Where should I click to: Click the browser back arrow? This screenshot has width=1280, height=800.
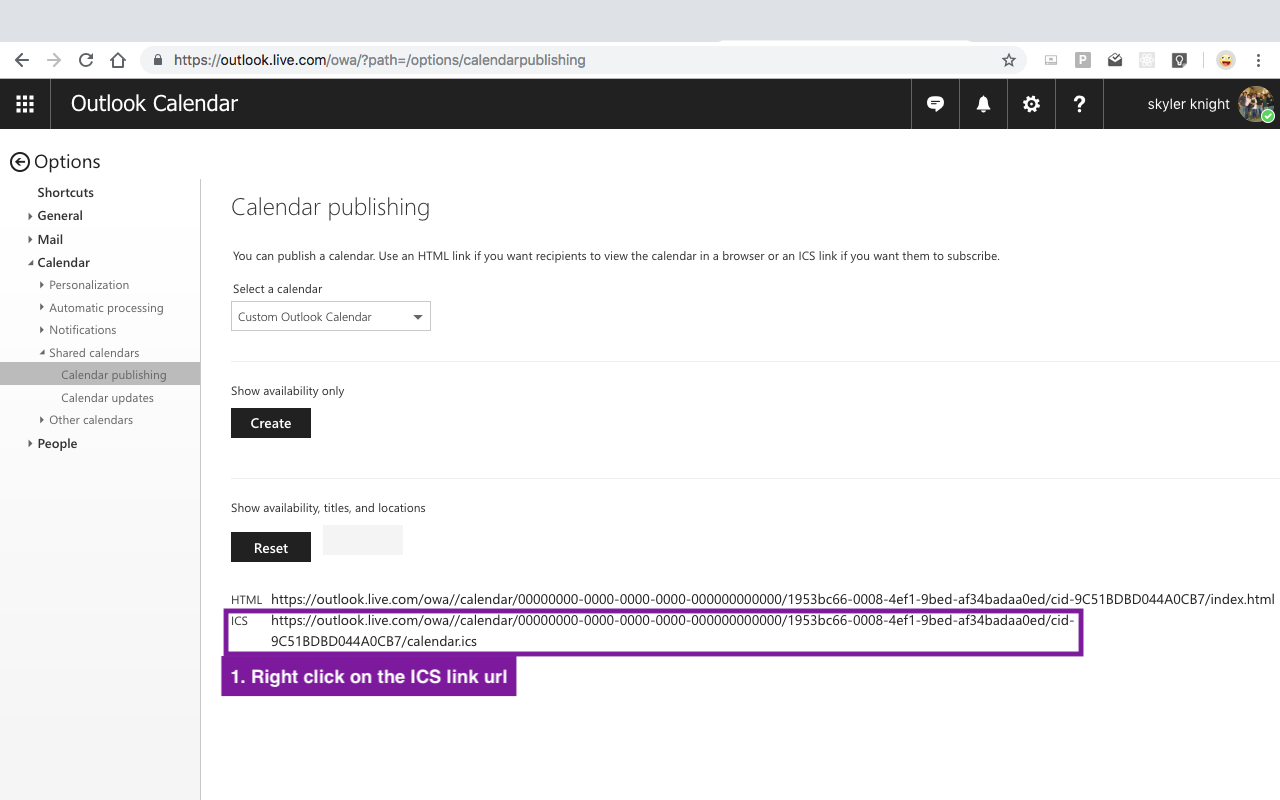pos(22,60)
